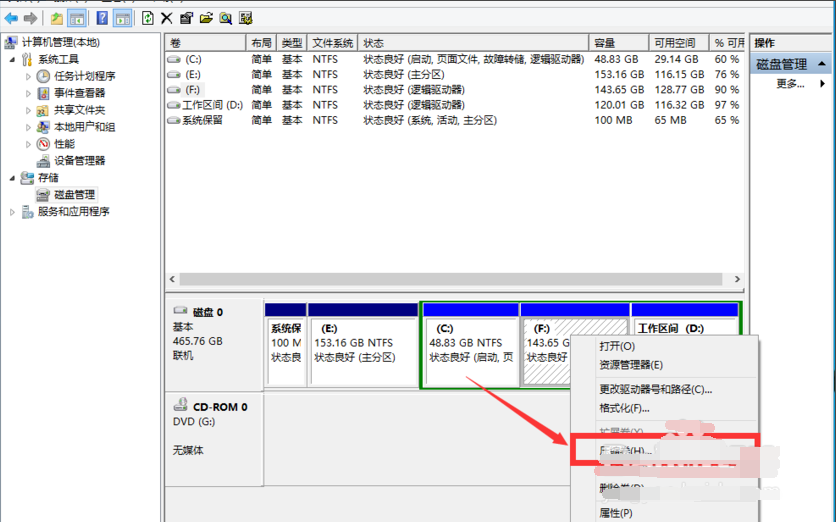836x522 pixels.
Task: Sort by the 卷 column header
Action: pyautogui.click(x=205, y=43)
